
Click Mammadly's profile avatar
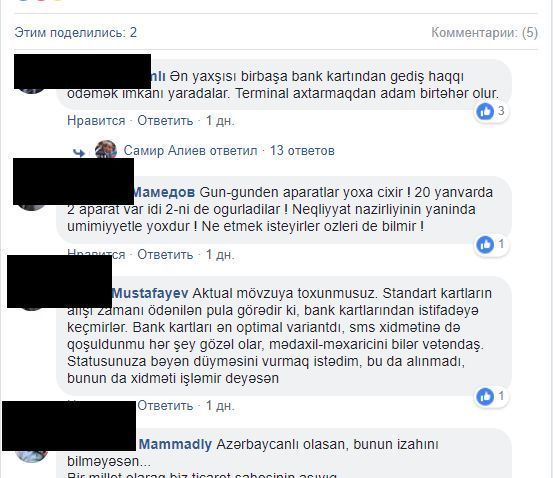tap(31, 455)
